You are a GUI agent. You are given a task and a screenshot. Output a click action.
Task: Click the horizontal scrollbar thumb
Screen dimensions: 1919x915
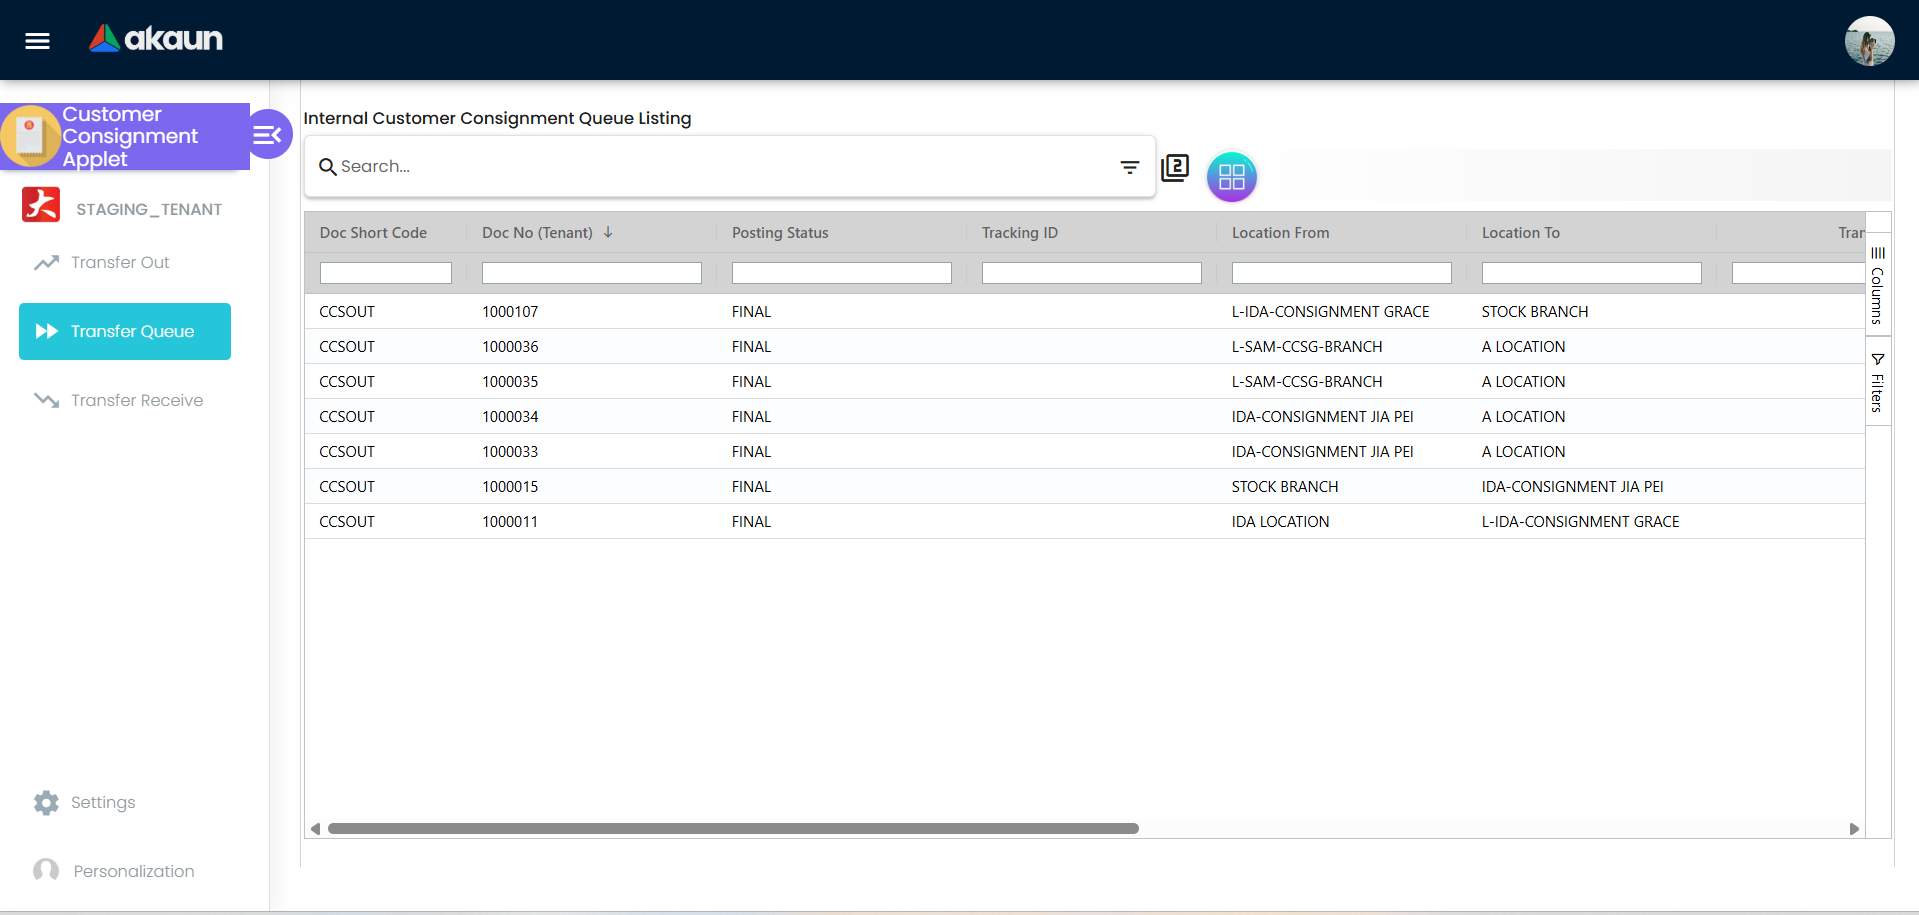click(x=732, y=829)
